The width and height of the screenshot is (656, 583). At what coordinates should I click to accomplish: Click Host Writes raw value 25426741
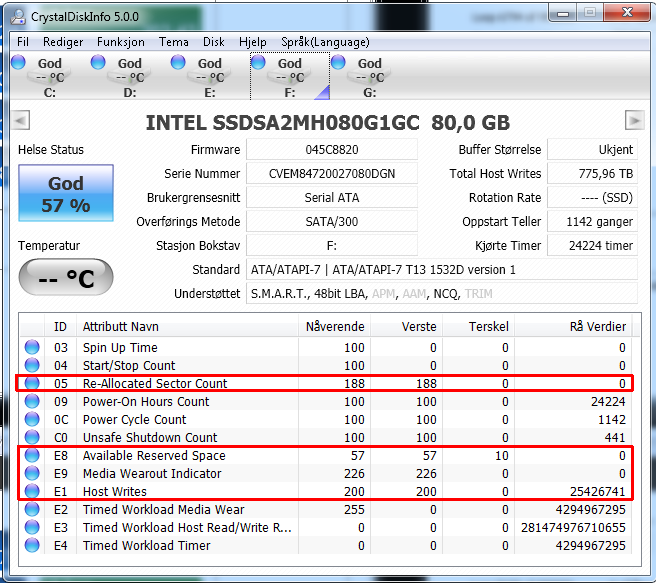coord(597,491)
